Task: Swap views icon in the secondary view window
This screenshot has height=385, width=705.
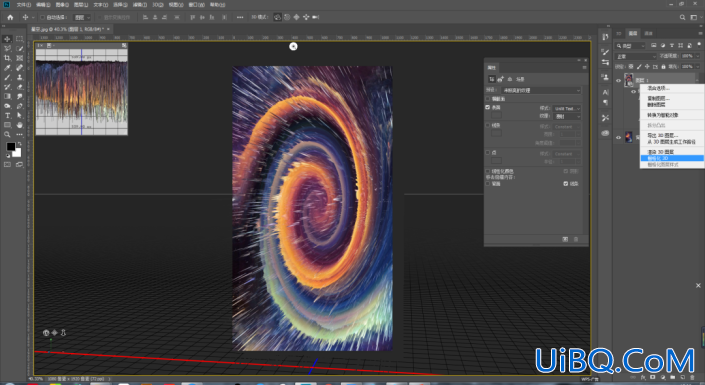Action: click(124, 45)
